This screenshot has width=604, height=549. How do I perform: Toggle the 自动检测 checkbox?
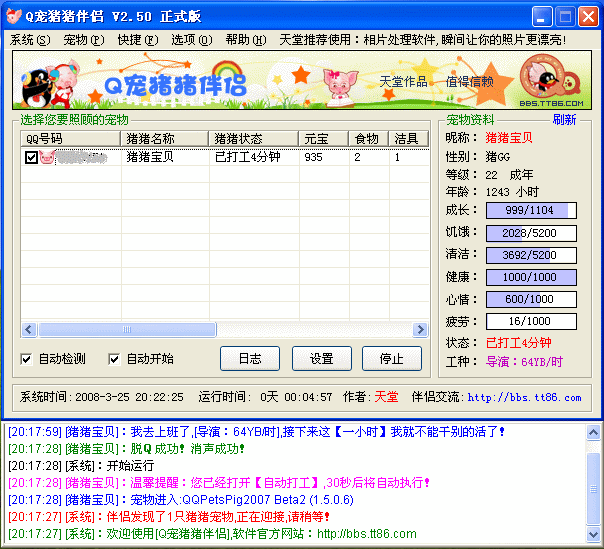26,359
